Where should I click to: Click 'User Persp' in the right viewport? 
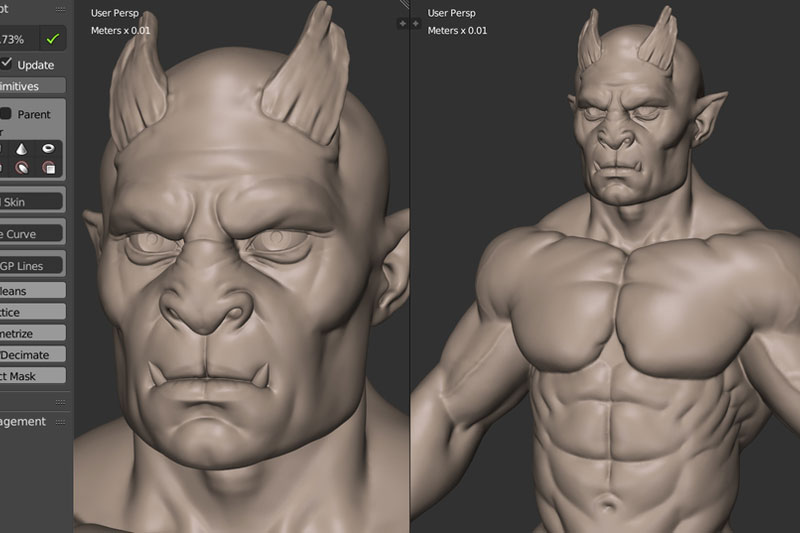click(452, 13)
